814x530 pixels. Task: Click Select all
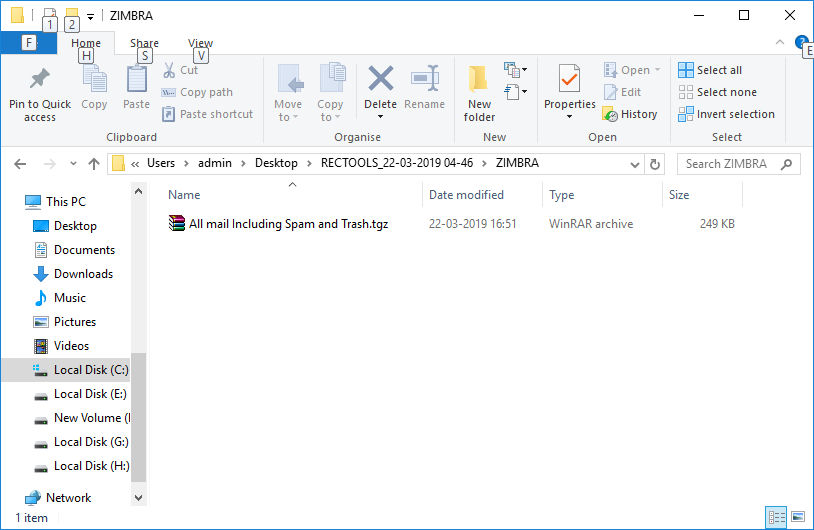click(x=710, y=70)
